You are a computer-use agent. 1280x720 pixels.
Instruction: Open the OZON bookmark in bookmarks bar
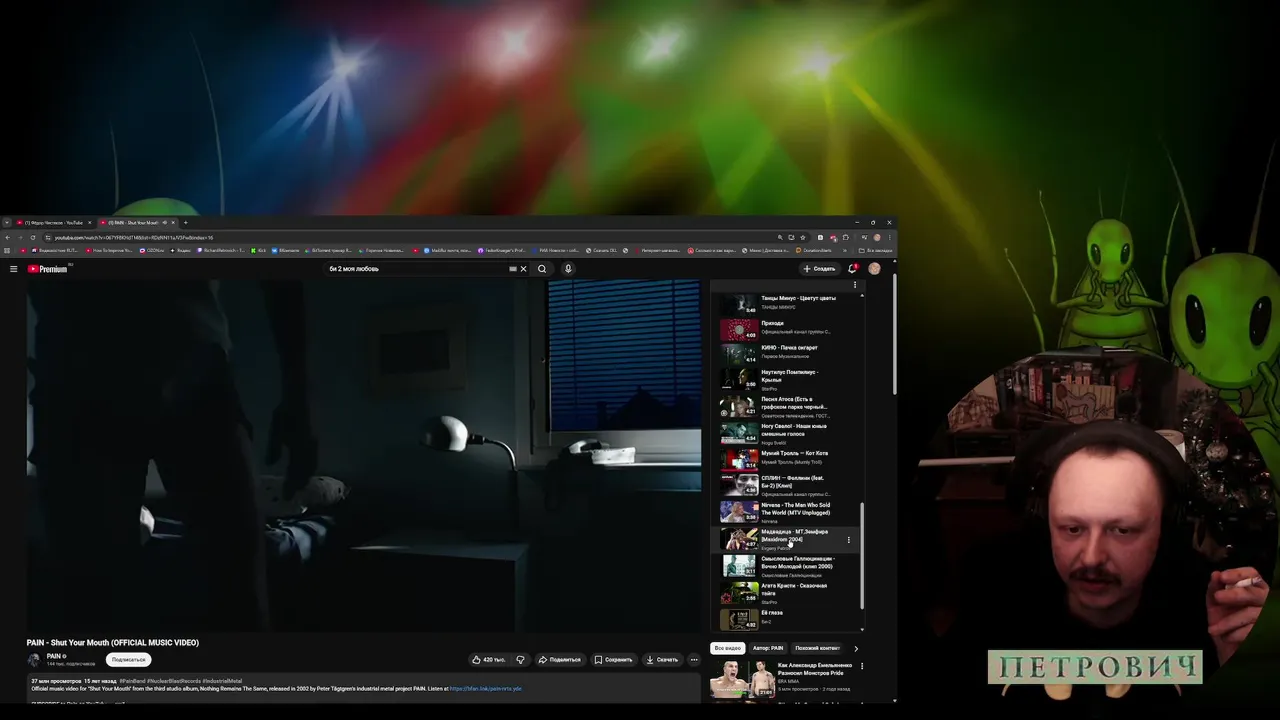tap(152, 250)
